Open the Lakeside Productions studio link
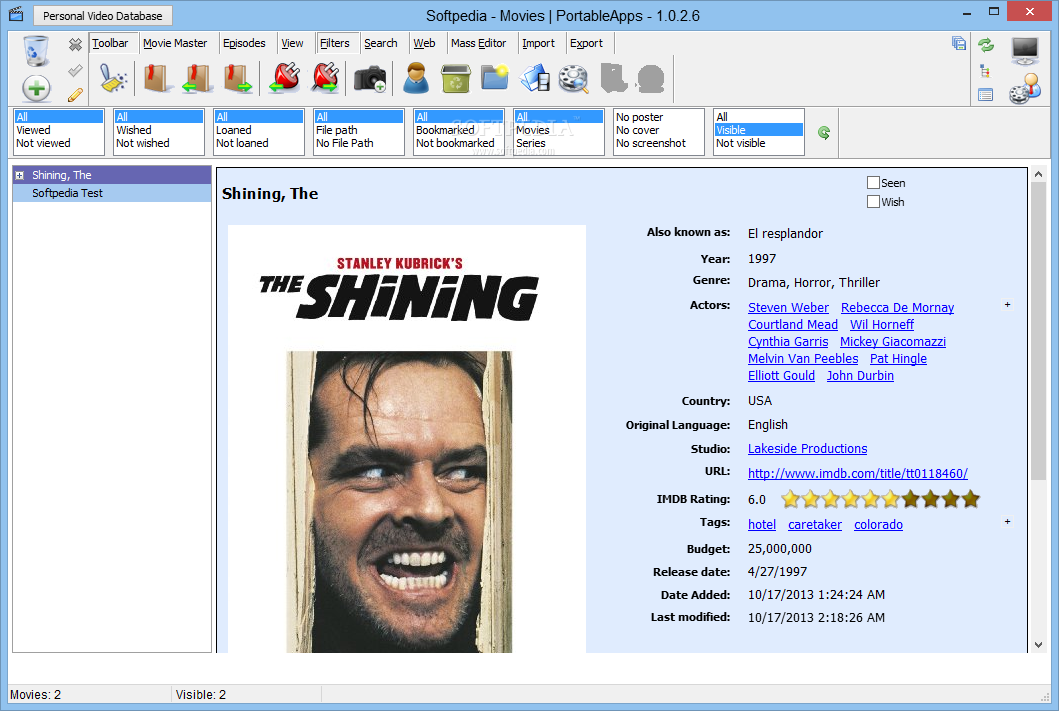Screen dimensions: 1059x711 coord(807,448)
